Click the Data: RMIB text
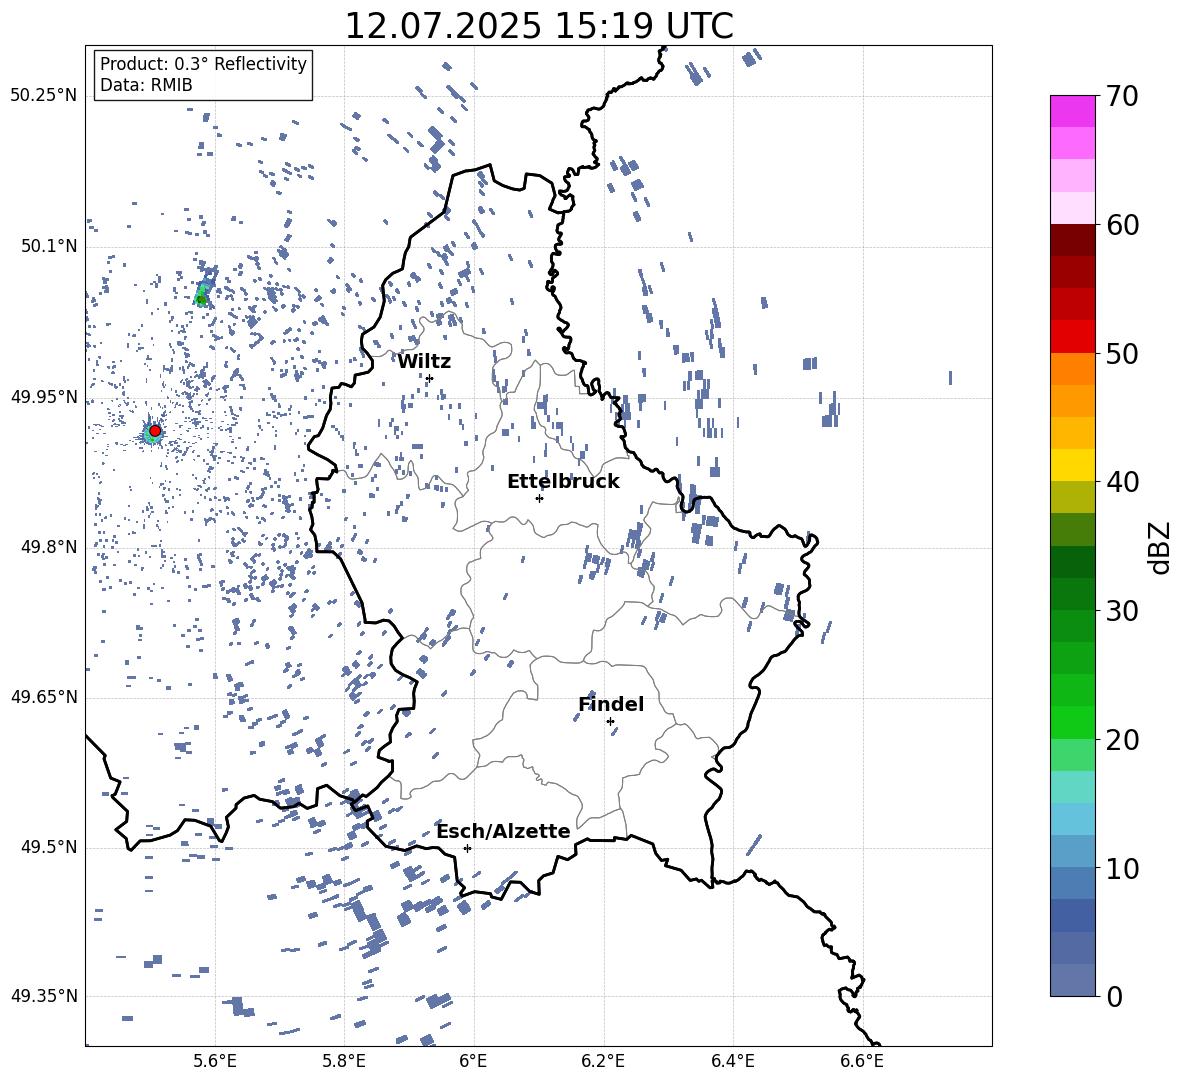The width and height of the screenshot is (1184, 1081). (x=146, y=85)
